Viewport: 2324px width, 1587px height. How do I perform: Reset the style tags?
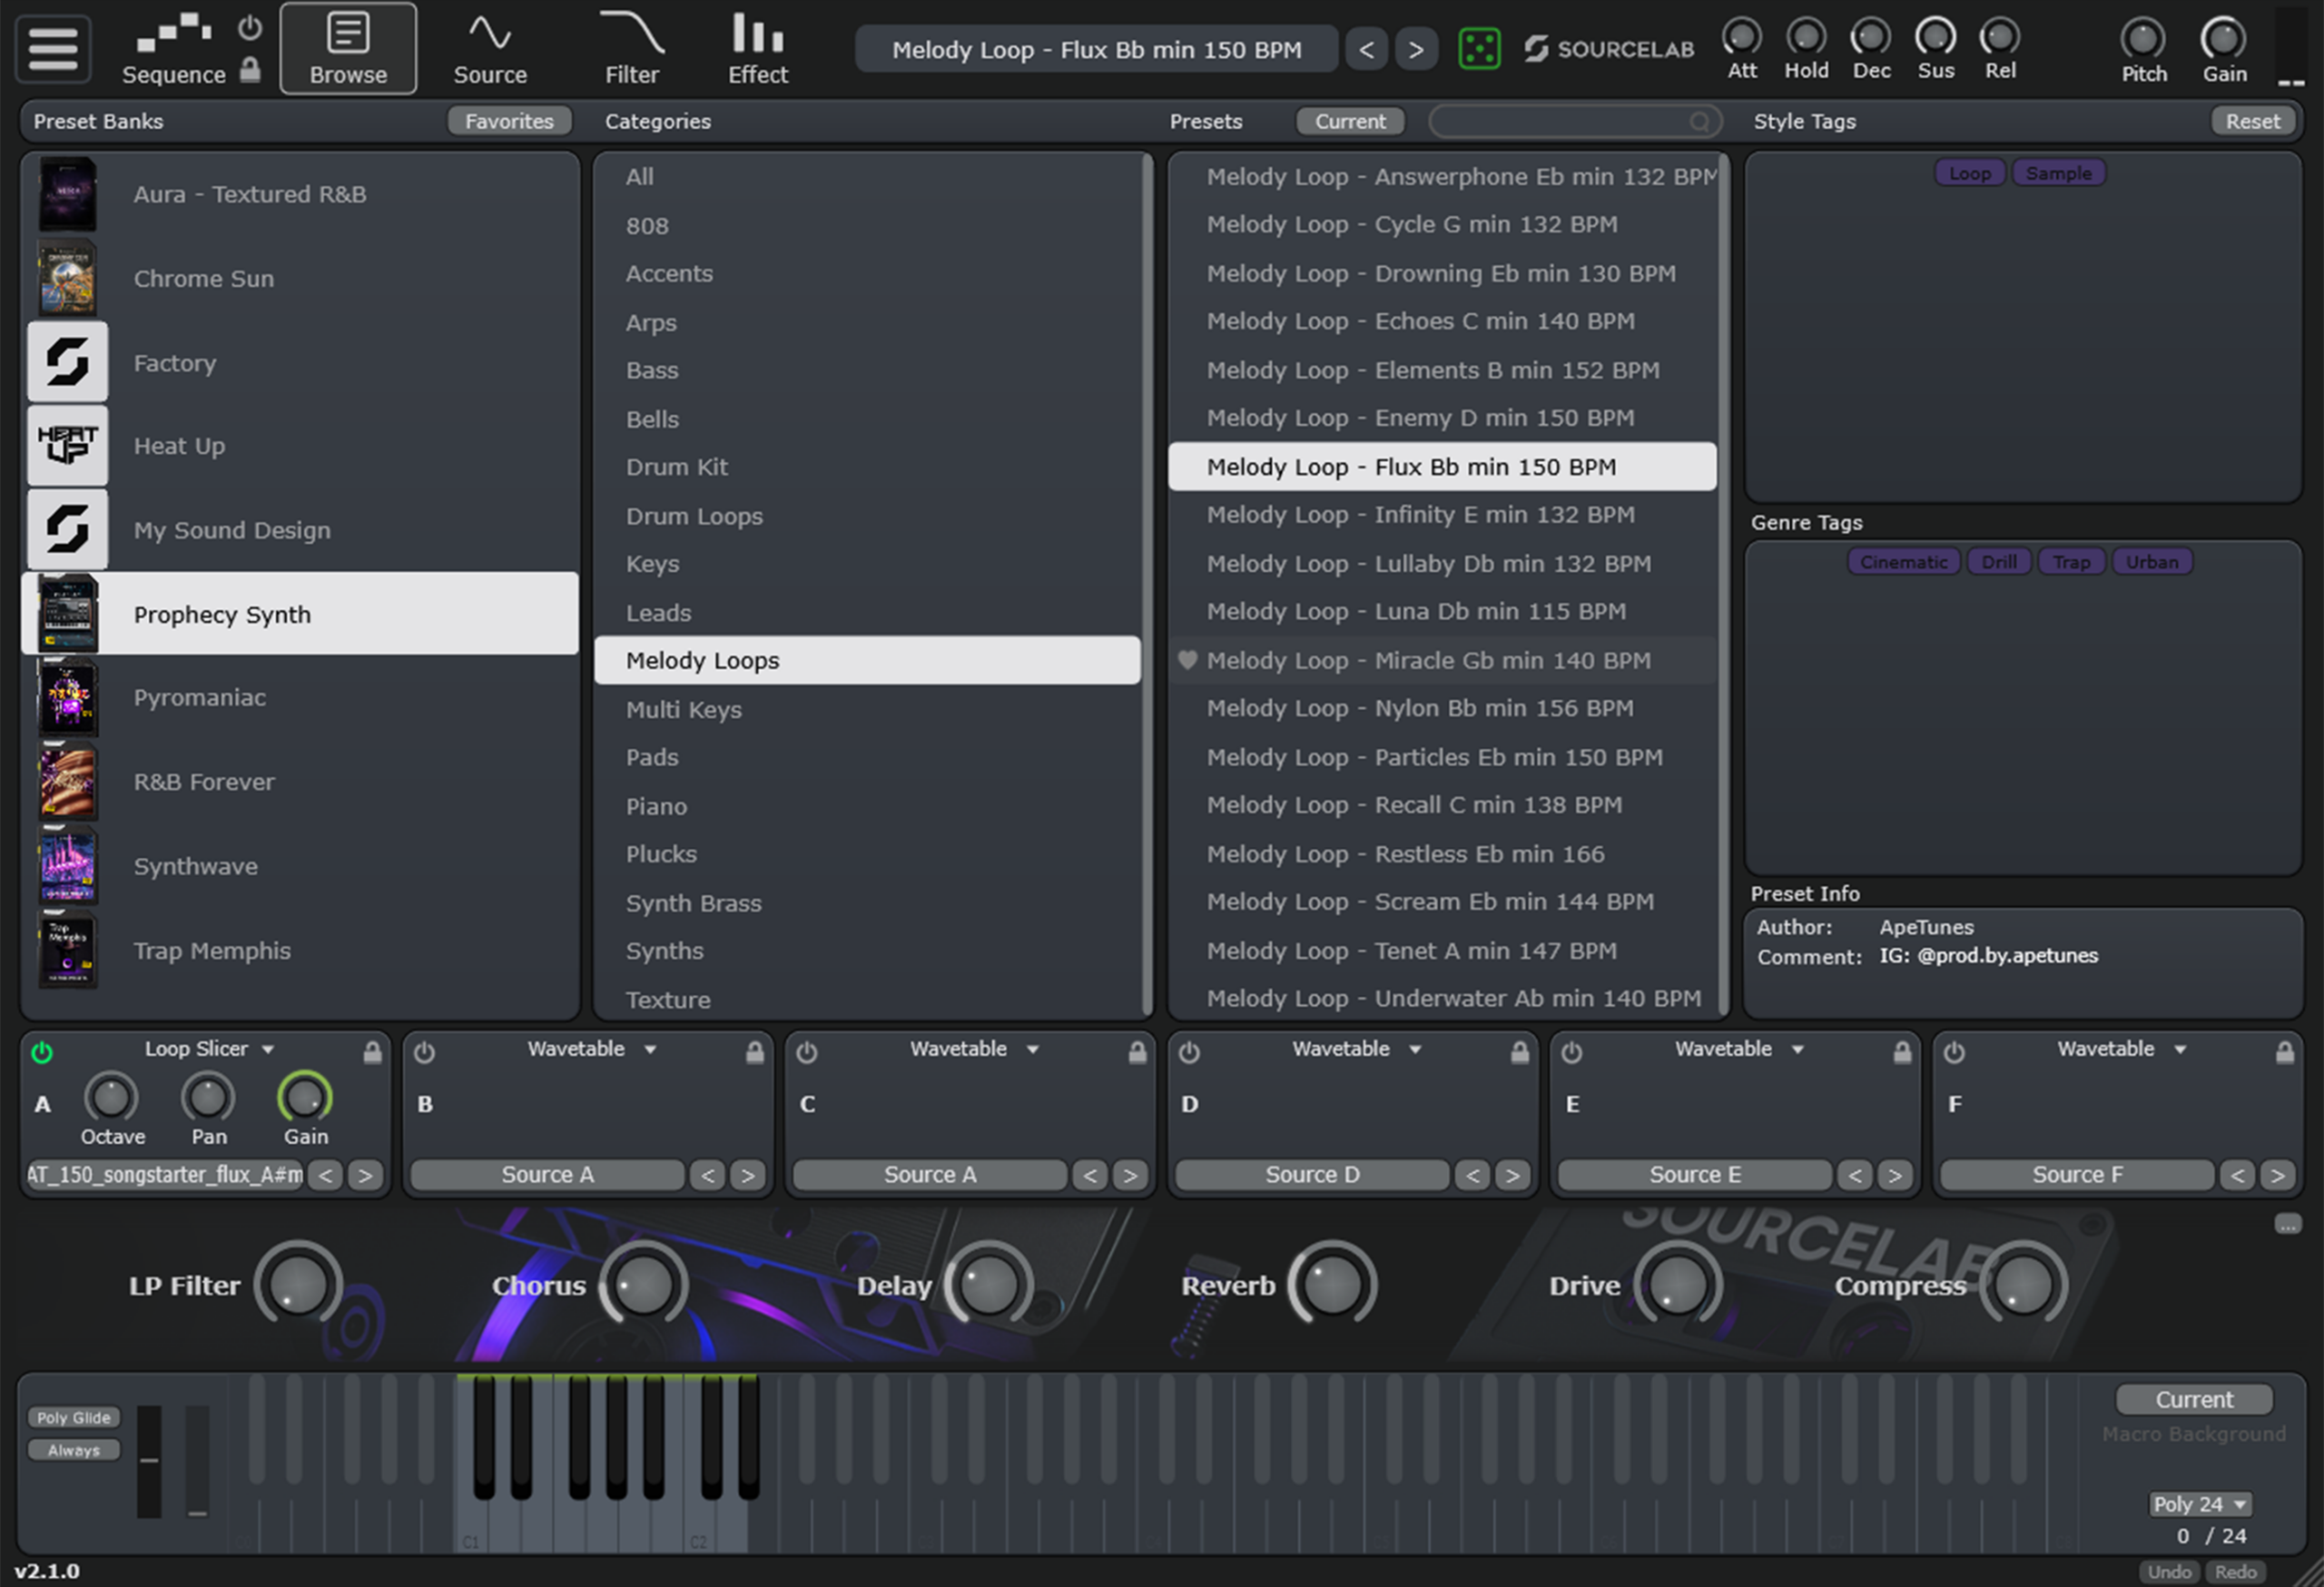2252,121
